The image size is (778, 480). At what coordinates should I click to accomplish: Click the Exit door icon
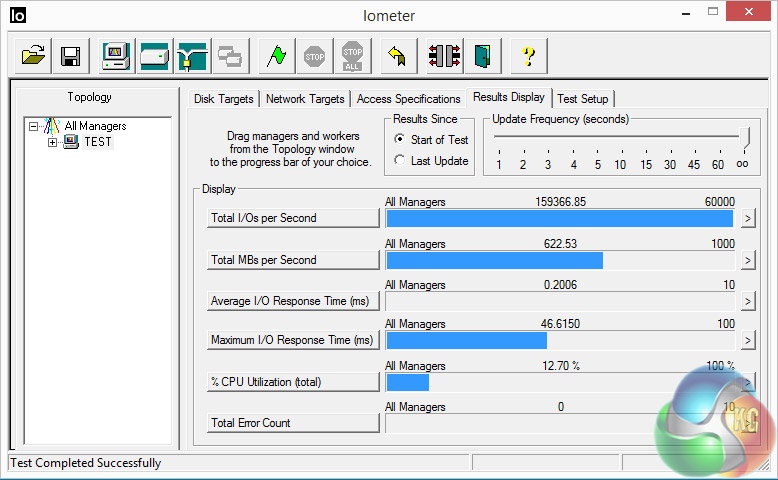pyautogui.click(x=482, y=56)
